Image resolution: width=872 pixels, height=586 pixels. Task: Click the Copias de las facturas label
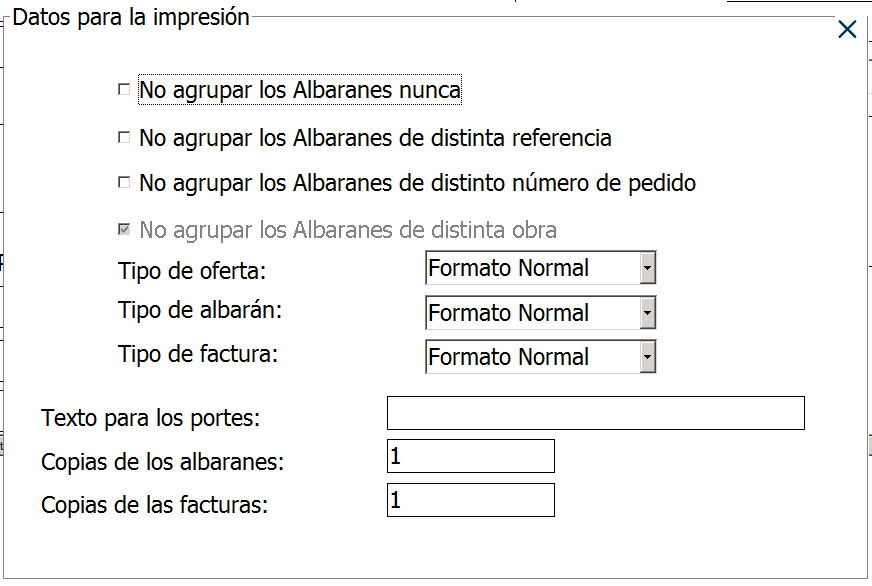click(155, 505)
